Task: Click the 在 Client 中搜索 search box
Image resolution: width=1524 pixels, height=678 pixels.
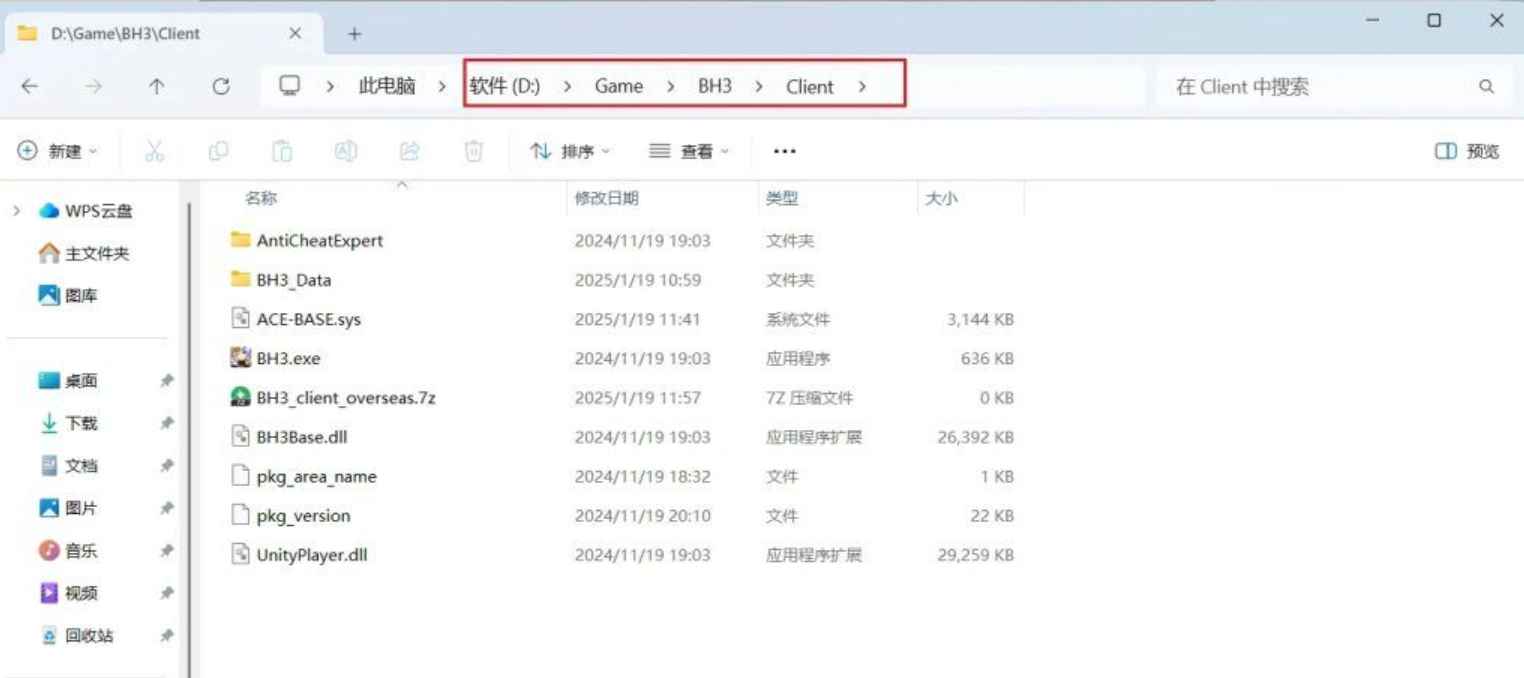Action: 1300,86
